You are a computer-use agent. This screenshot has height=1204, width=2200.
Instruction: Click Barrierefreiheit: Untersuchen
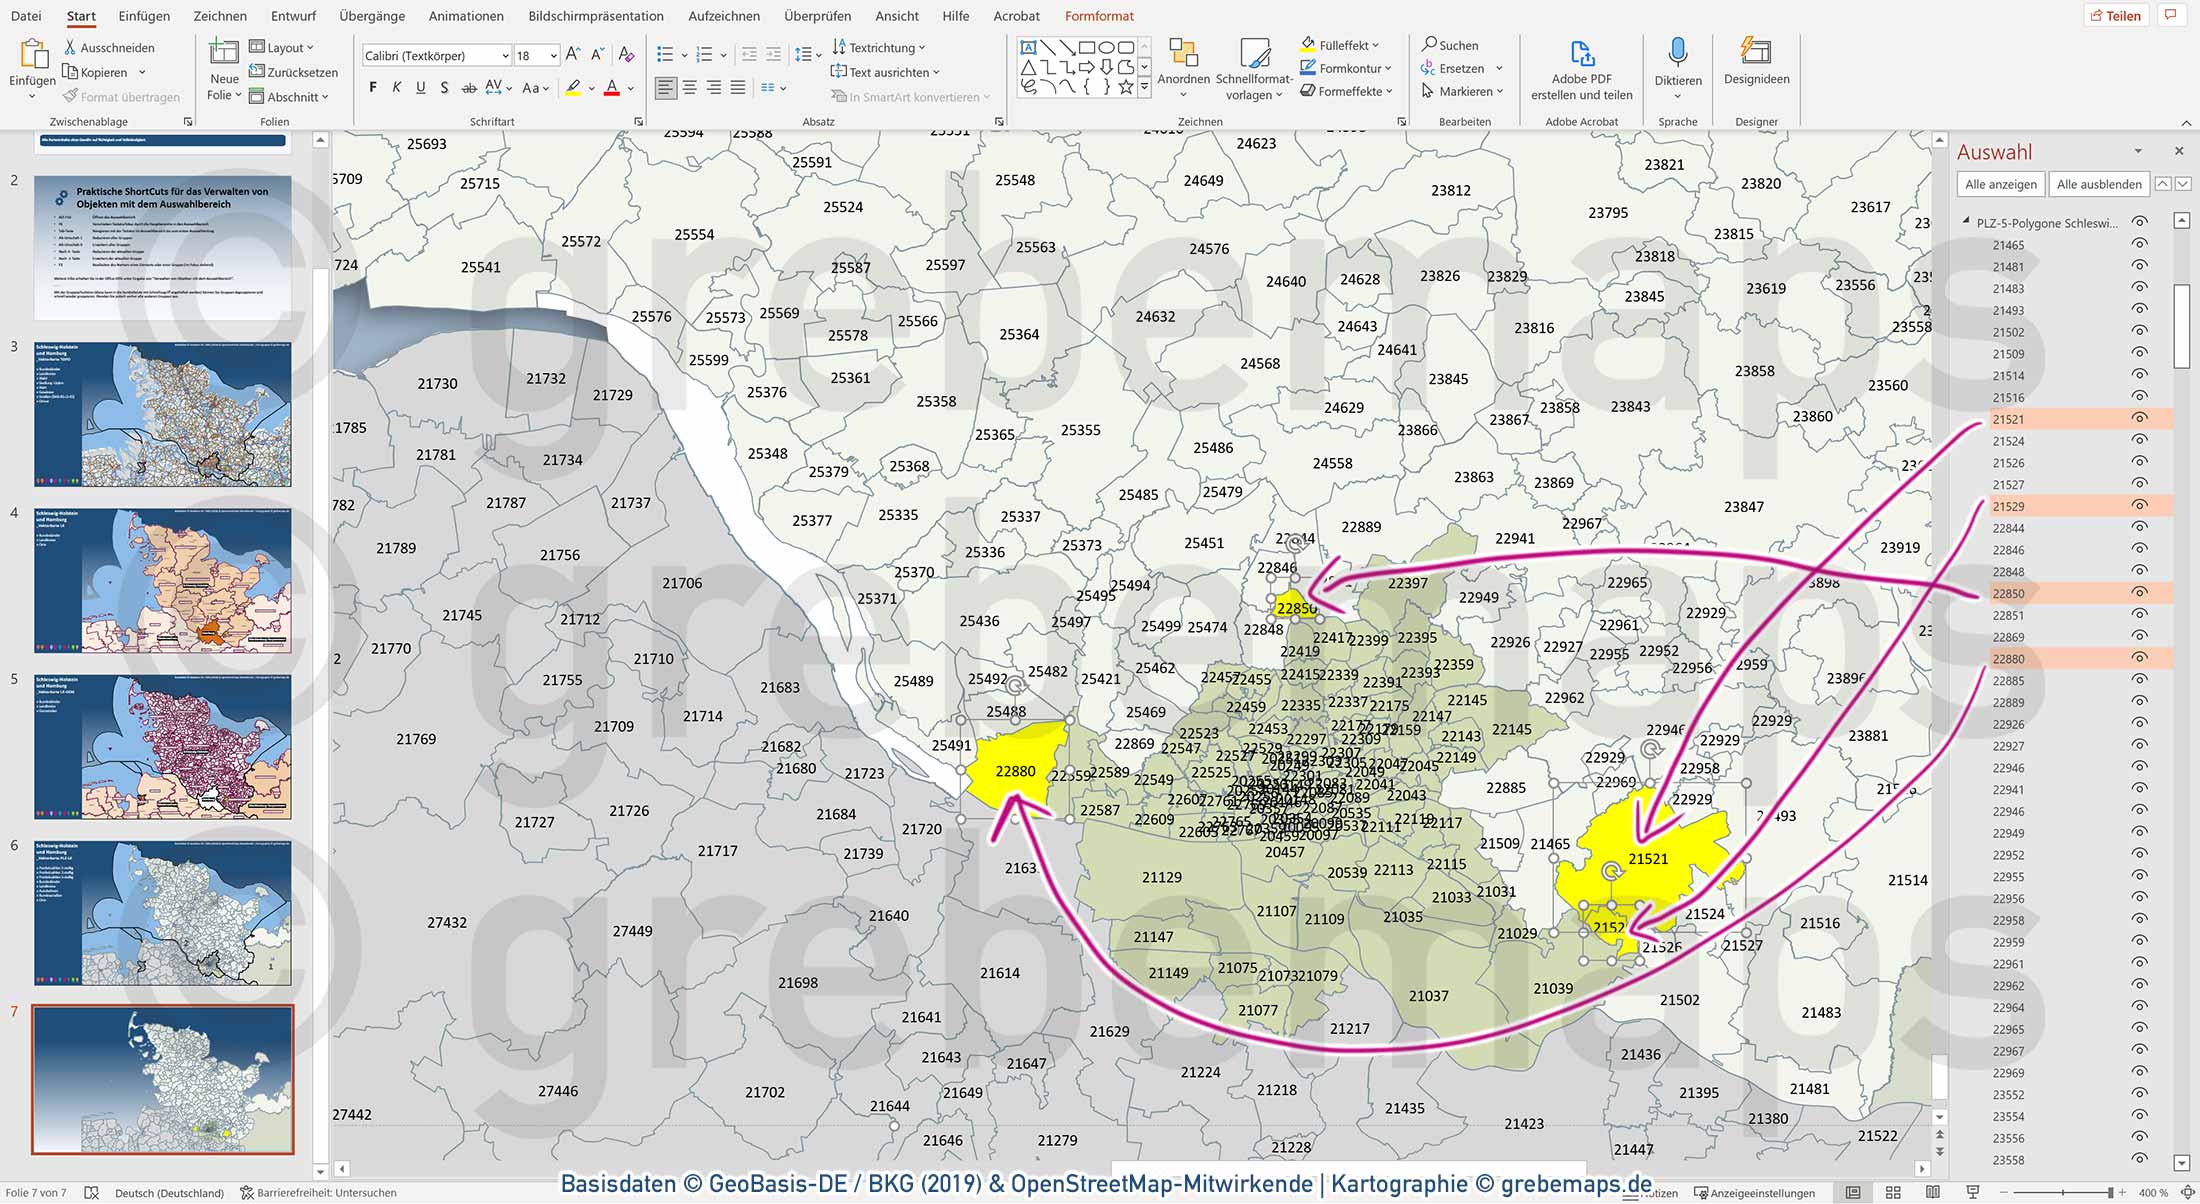click(x=318, y=1192)
